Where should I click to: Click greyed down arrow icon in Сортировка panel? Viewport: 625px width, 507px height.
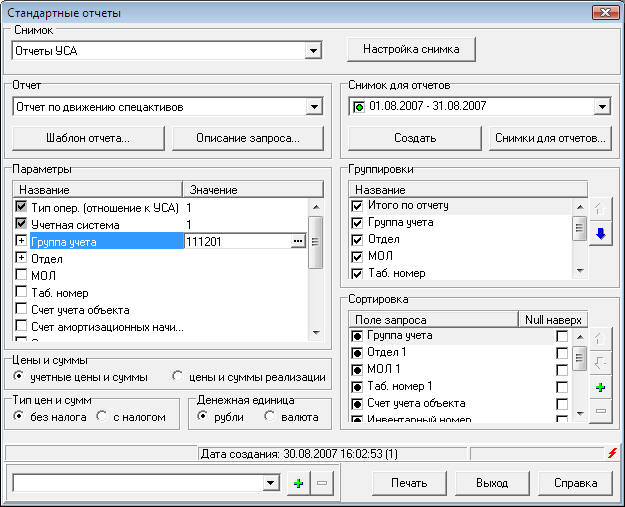pos(601,363)
